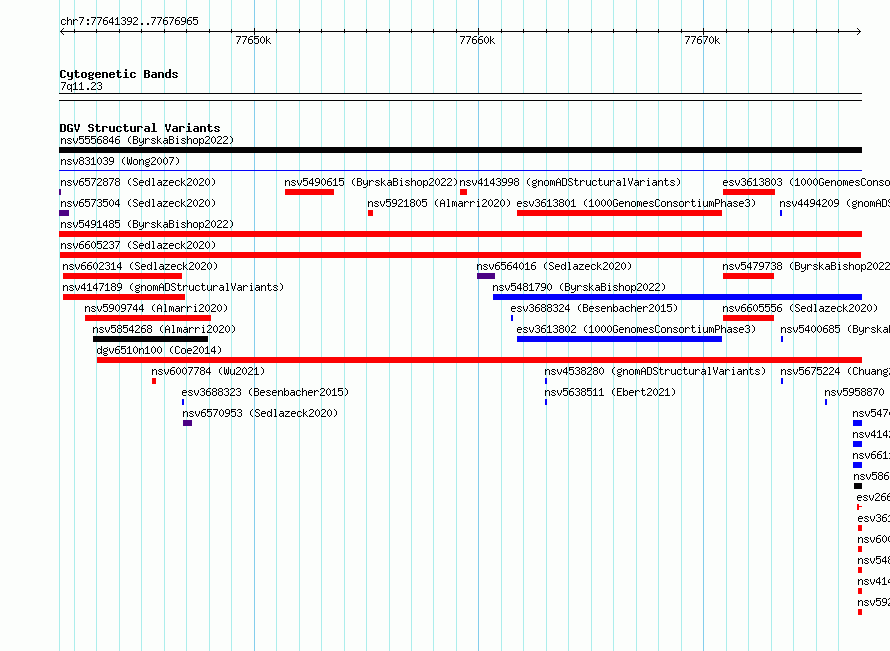Select the red esv3613801 variant bar

click(x=619, y=213)
